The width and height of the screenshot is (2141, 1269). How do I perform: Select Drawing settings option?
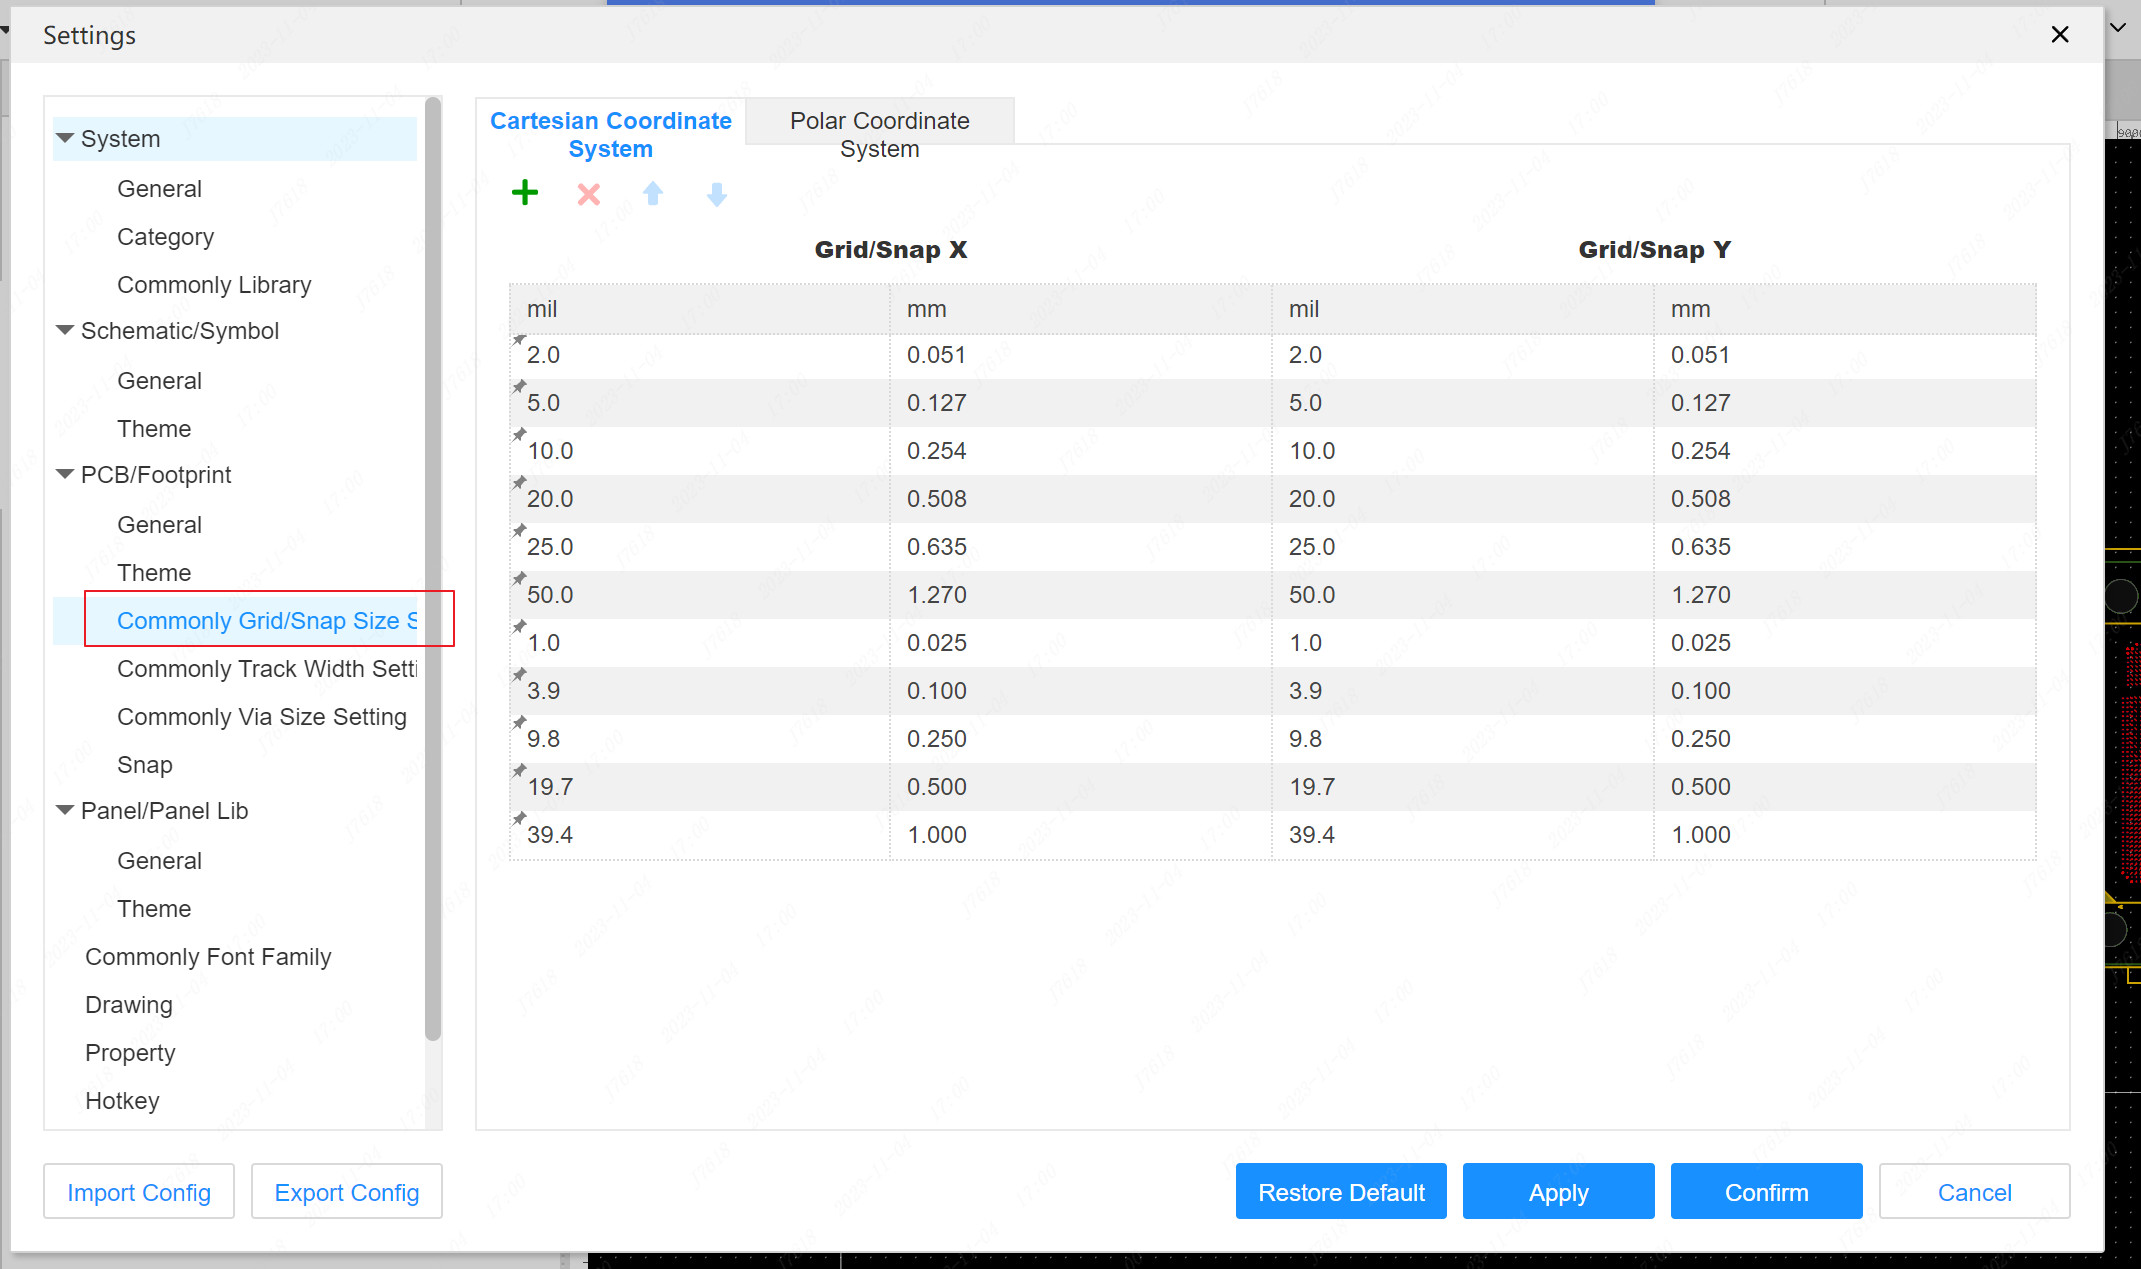point(128,1005)
